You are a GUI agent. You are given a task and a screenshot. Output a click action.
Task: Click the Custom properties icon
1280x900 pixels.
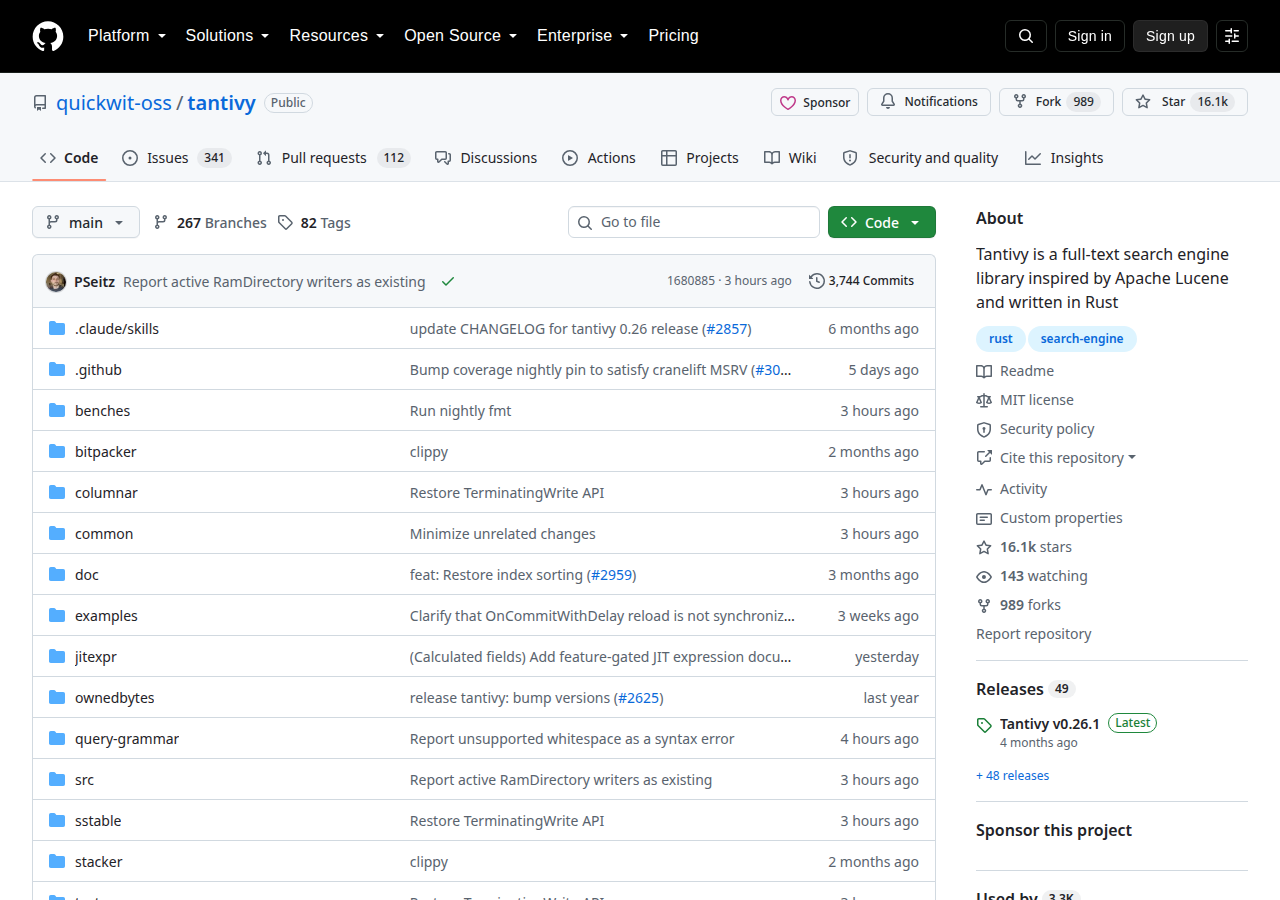point(984,518)
